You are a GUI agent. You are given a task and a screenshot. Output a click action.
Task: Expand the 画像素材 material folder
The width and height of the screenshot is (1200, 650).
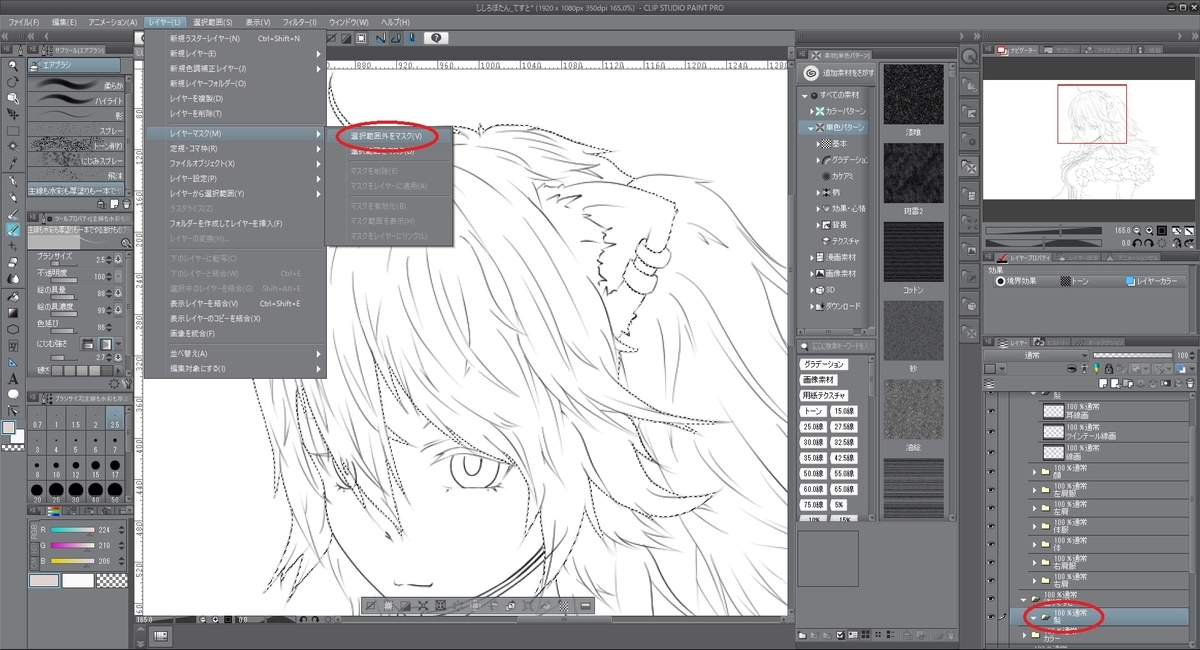[811, 273]
